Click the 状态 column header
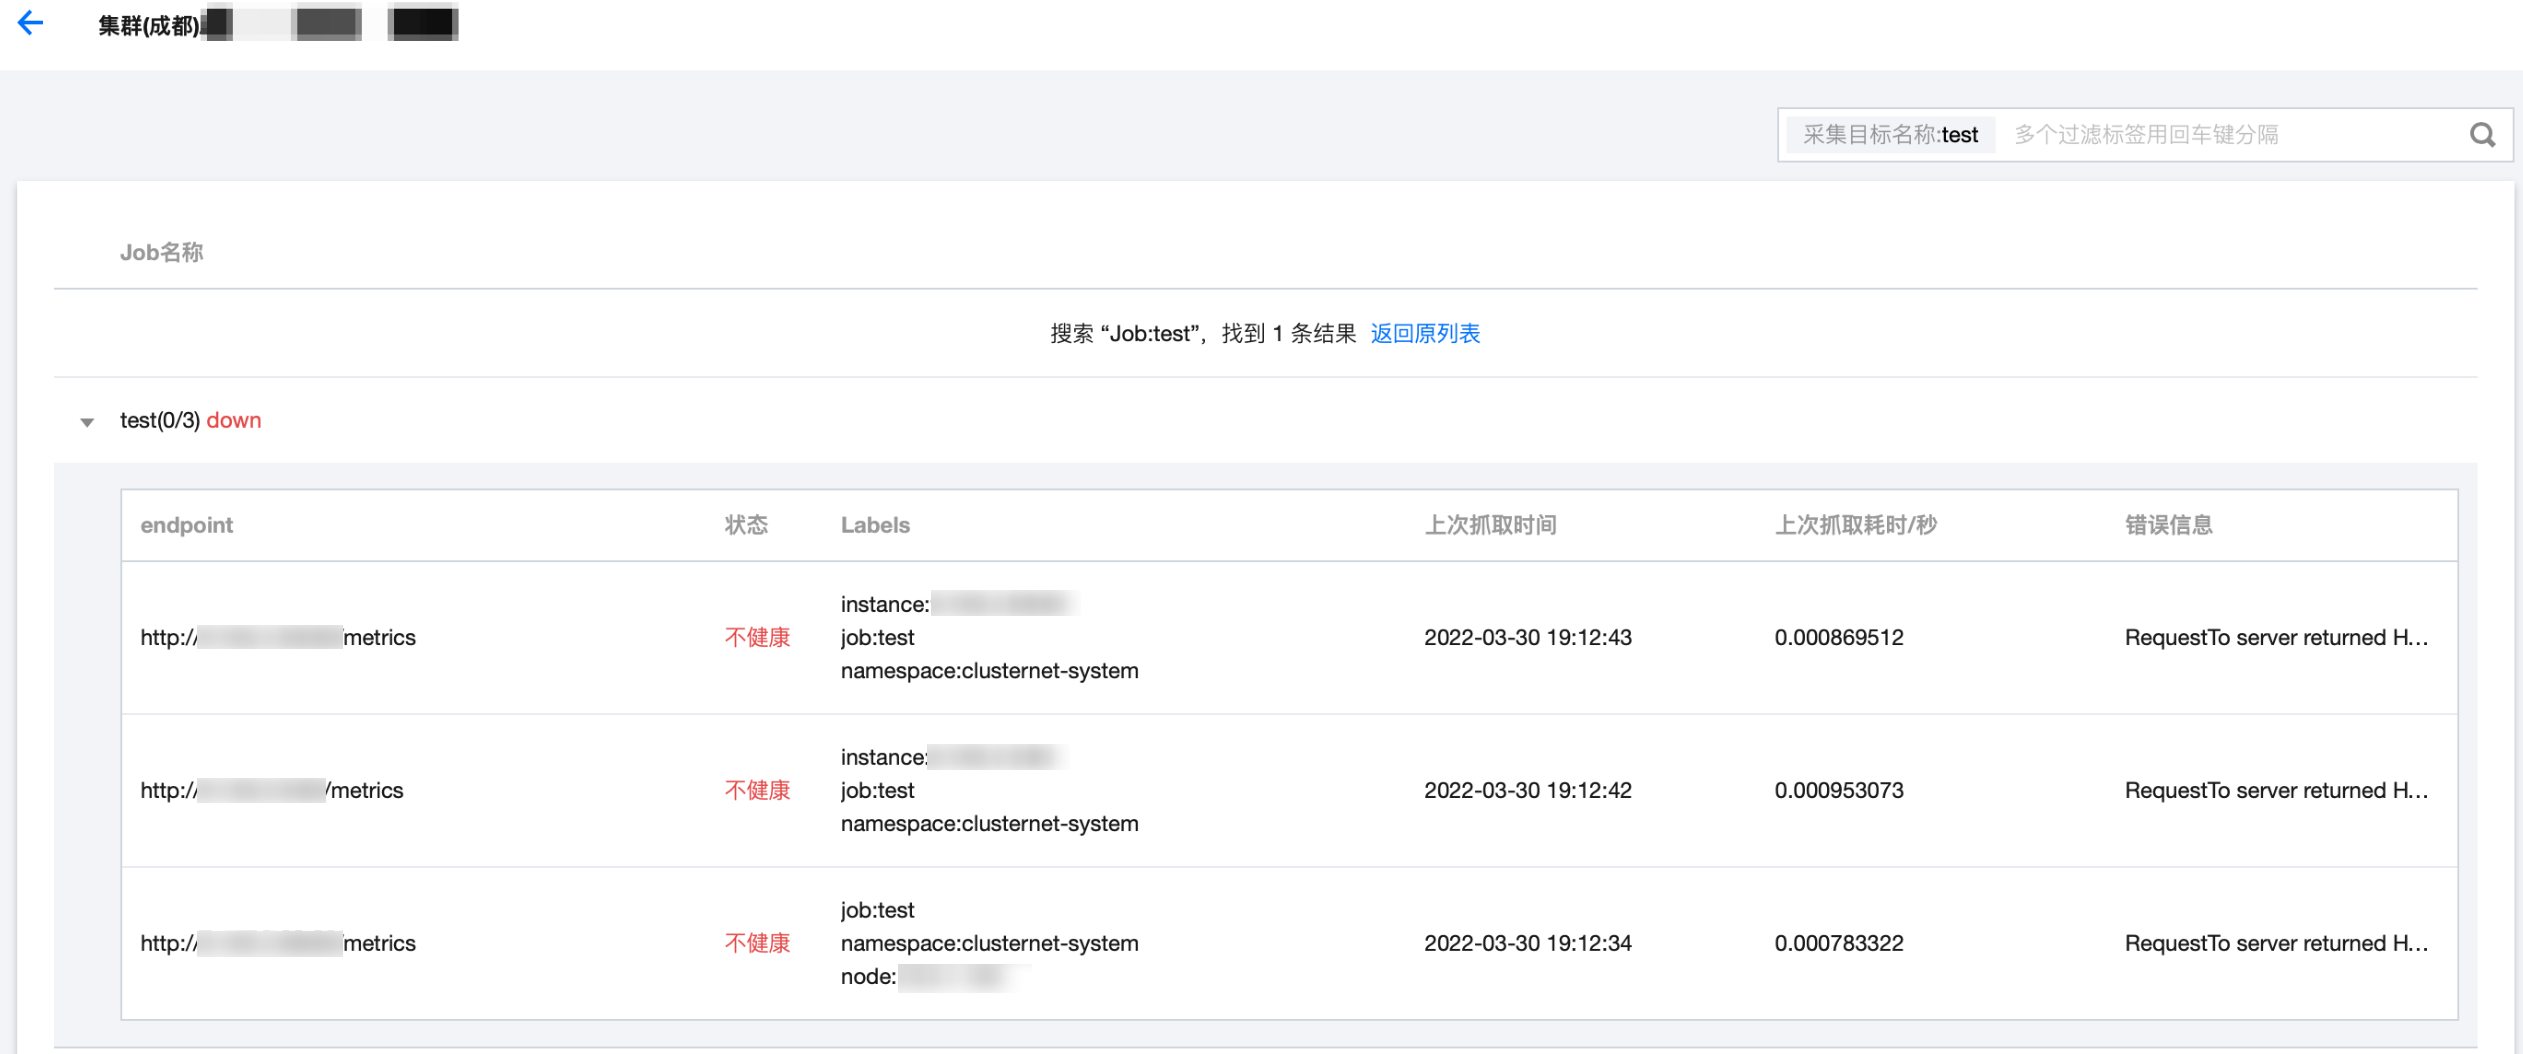This screenshot has height=1054, width=2523. coord(746,525)
